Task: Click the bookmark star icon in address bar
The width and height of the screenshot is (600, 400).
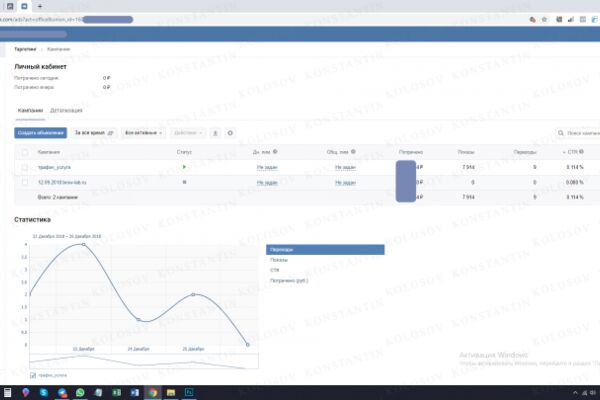Action: 544,19
